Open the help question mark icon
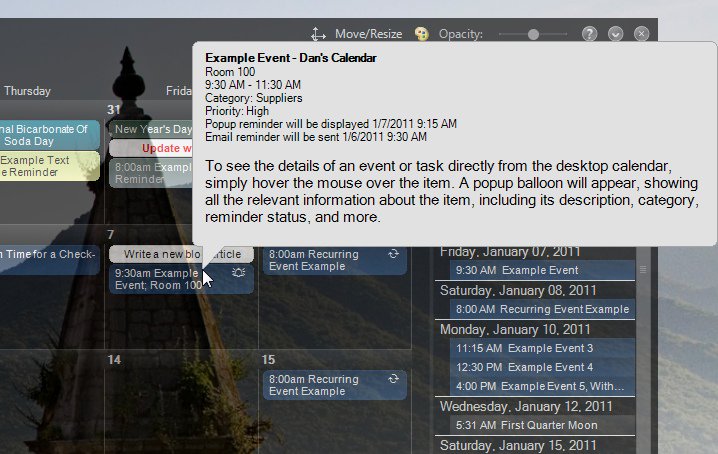The height and width of the screenshot is (454, 718). click(589, 34)
